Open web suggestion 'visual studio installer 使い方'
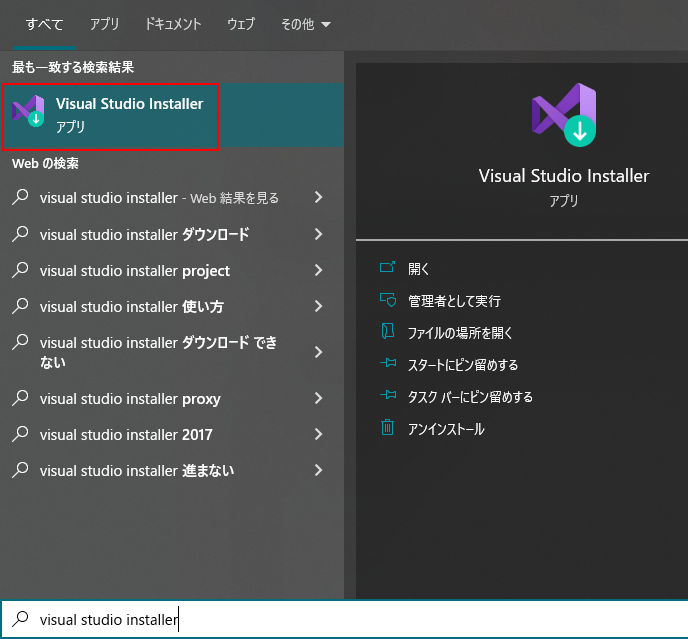The height and width of the screenshot is (639, 688). click(132, 307)
